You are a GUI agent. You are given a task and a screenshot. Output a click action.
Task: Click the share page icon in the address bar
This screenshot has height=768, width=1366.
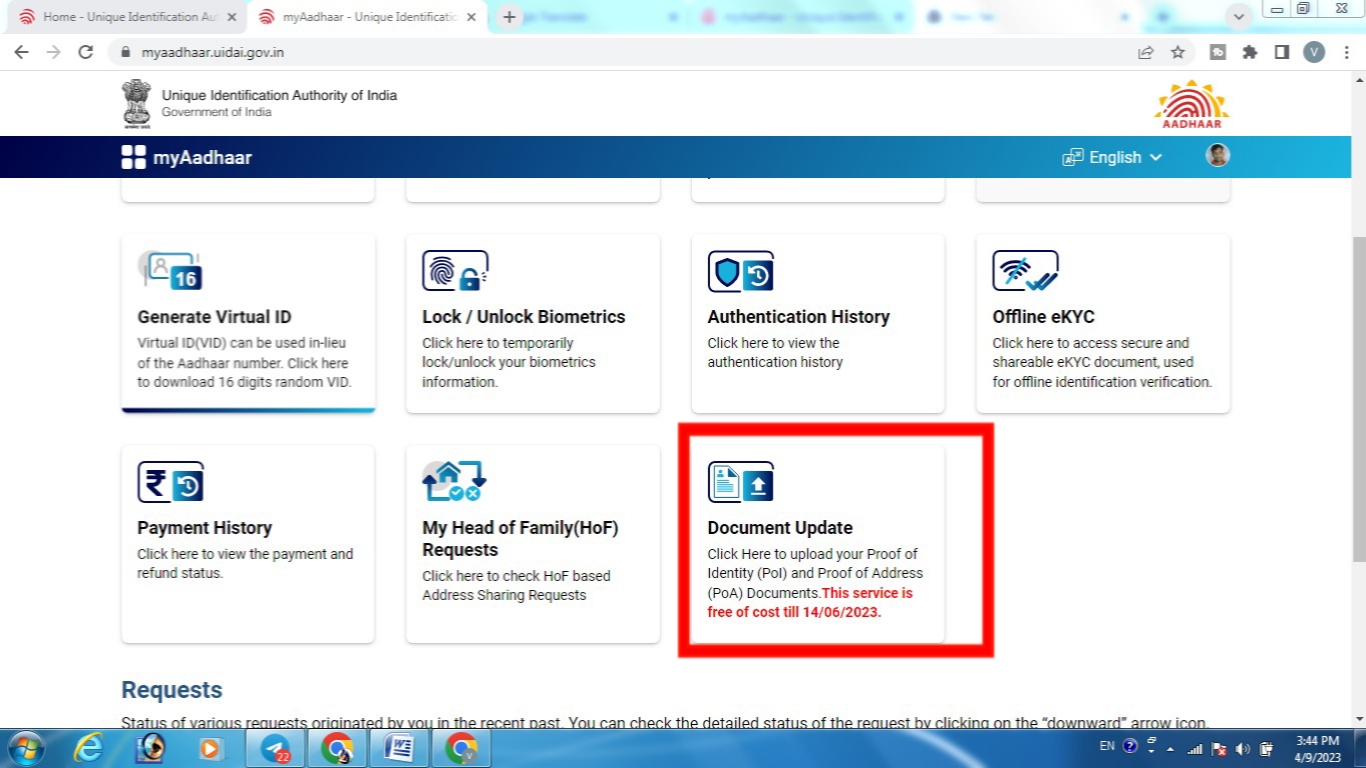pos(1146,52)
